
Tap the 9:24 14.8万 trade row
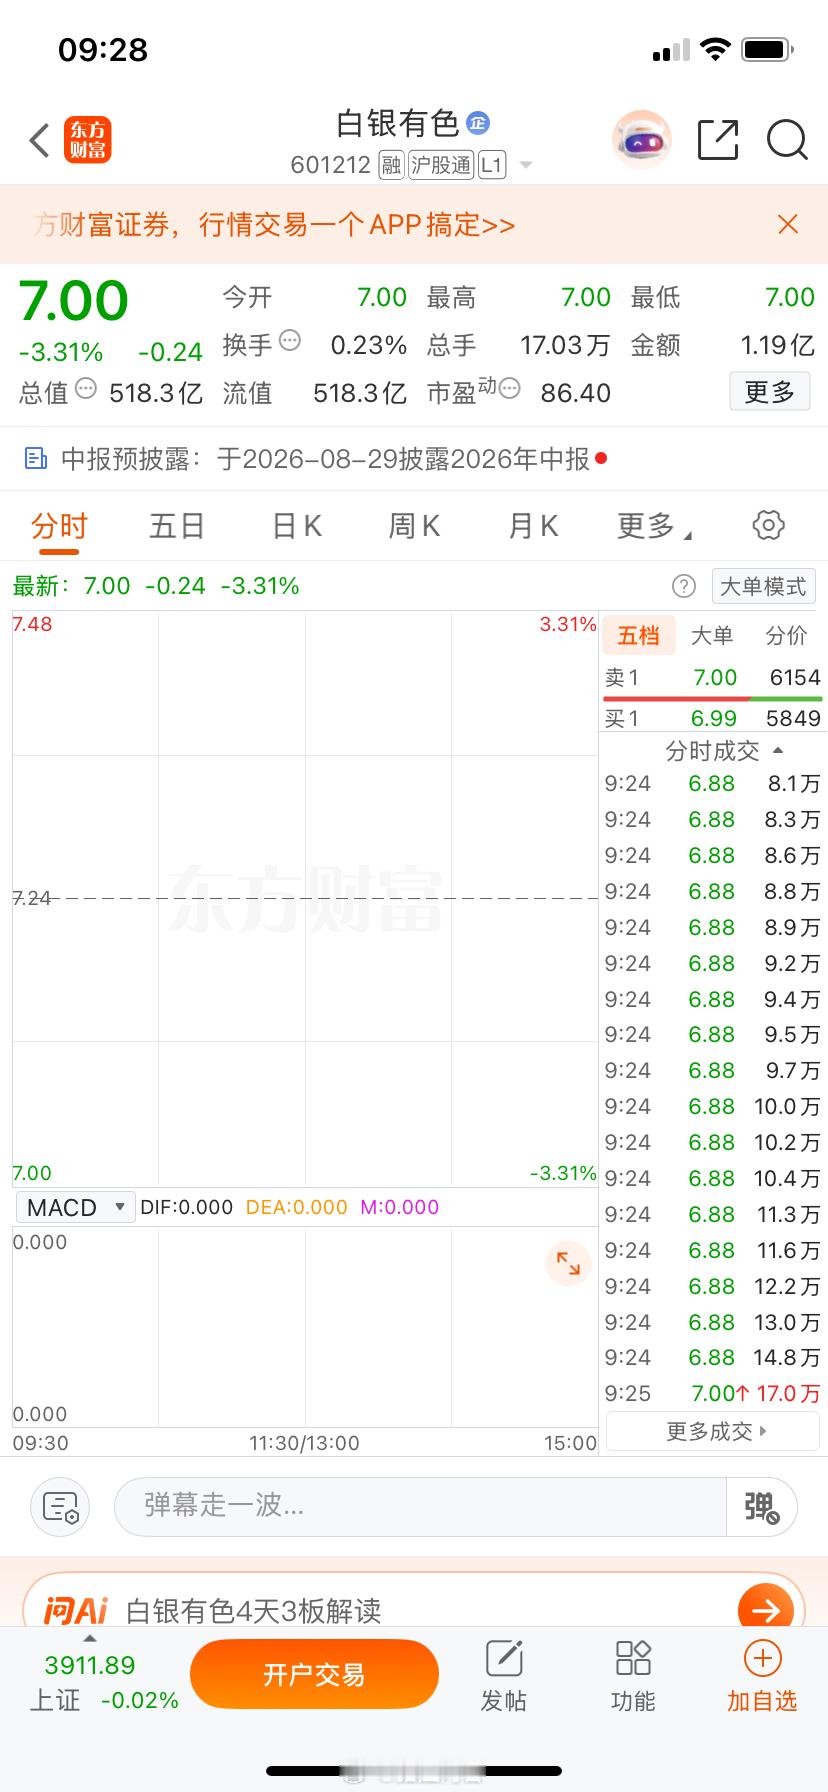pos(712,1357)
